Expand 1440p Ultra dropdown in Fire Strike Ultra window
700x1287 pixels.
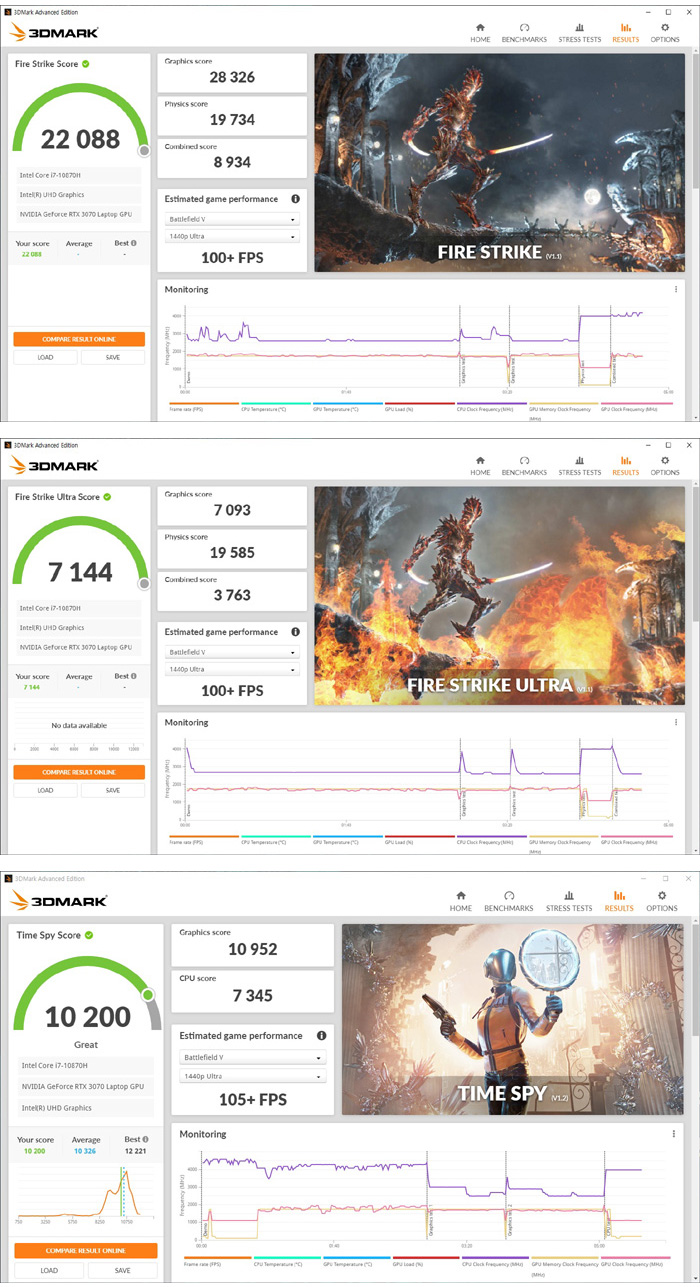tap(231, 670)
